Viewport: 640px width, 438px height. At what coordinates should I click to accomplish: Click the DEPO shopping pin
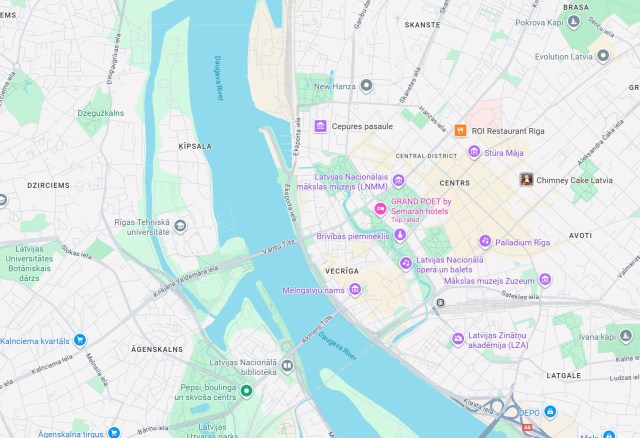coord(550,412)
